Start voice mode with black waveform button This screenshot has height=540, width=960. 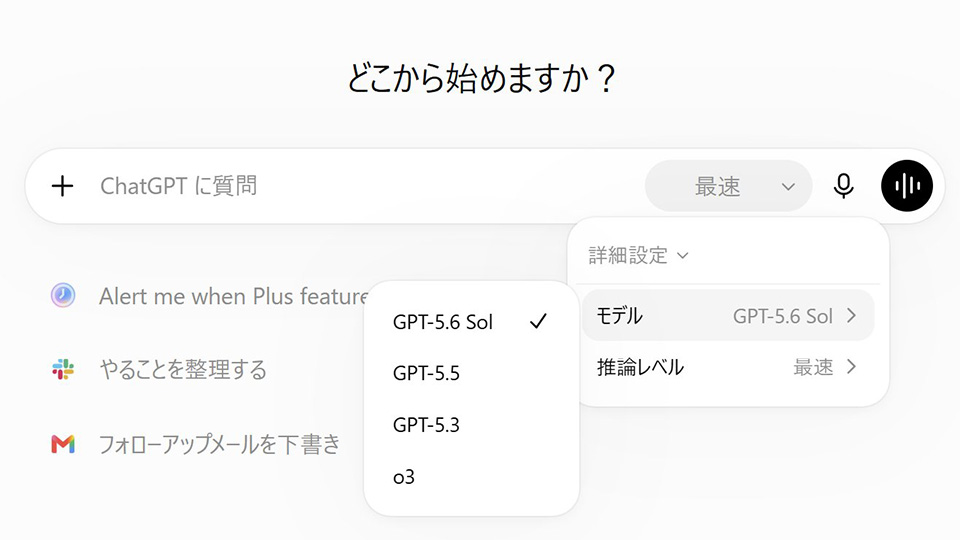907,186
